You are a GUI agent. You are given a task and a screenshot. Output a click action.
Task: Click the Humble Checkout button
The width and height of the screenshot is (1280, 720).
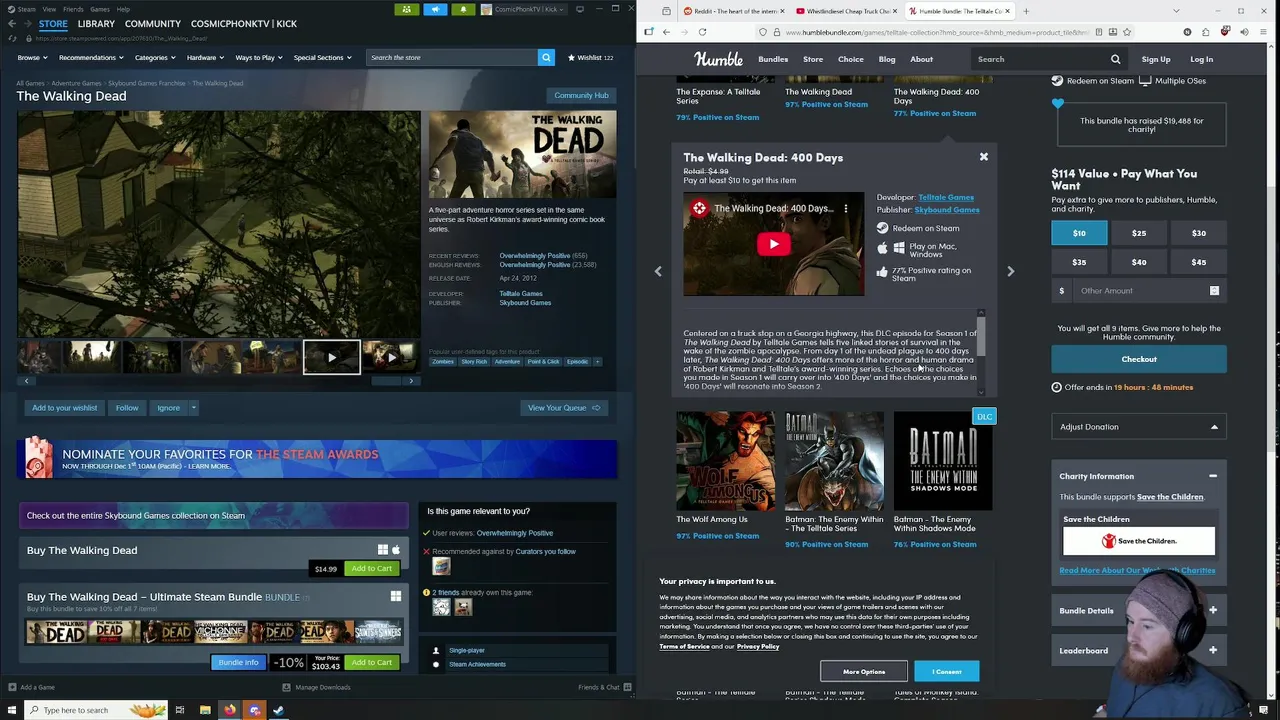pyautogui.click(x=1139, y=359)
